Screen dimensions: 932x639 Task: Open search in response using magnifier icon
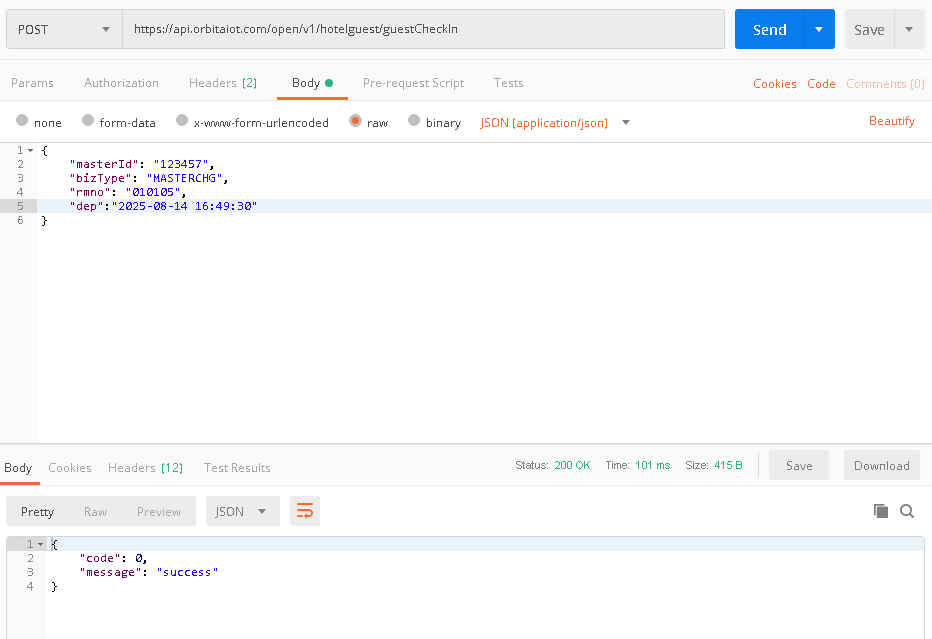pos(907,511)
